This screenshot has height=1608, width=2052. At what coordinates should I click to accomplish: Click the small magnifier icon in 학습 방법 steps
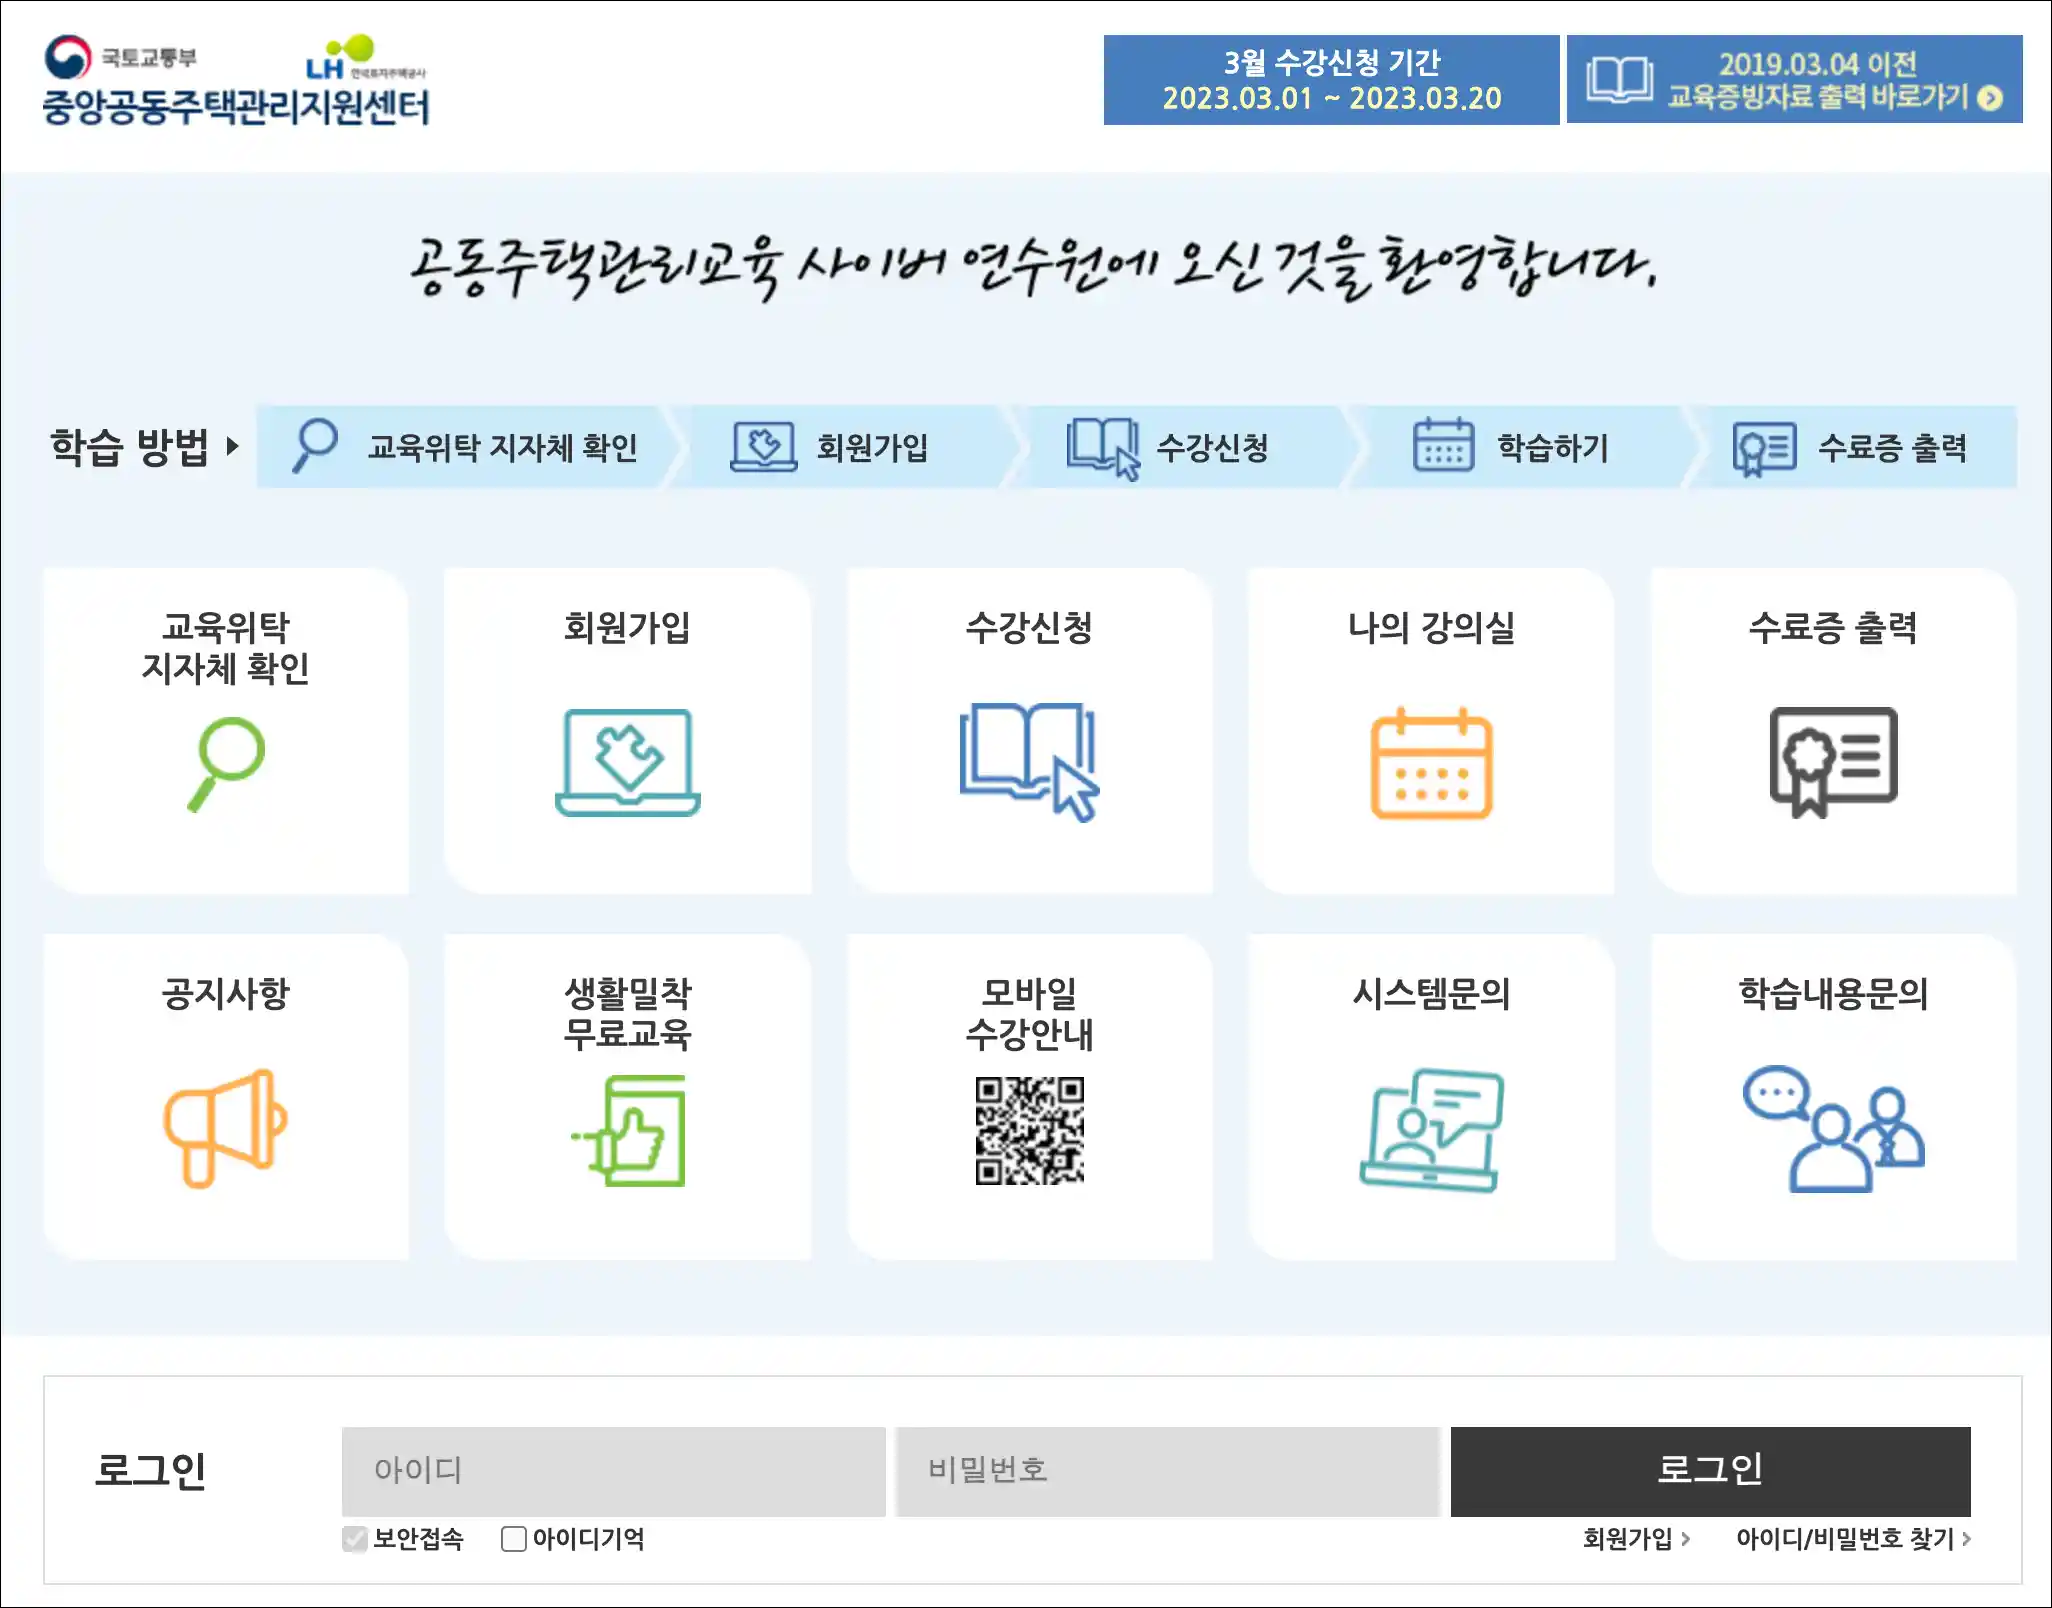[x=314, y=445]
